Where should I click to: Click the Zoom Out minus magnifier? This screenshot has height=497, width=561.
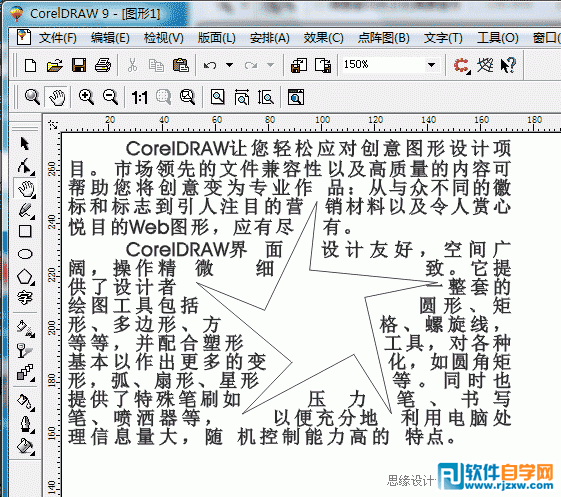[x=110, y=97]
